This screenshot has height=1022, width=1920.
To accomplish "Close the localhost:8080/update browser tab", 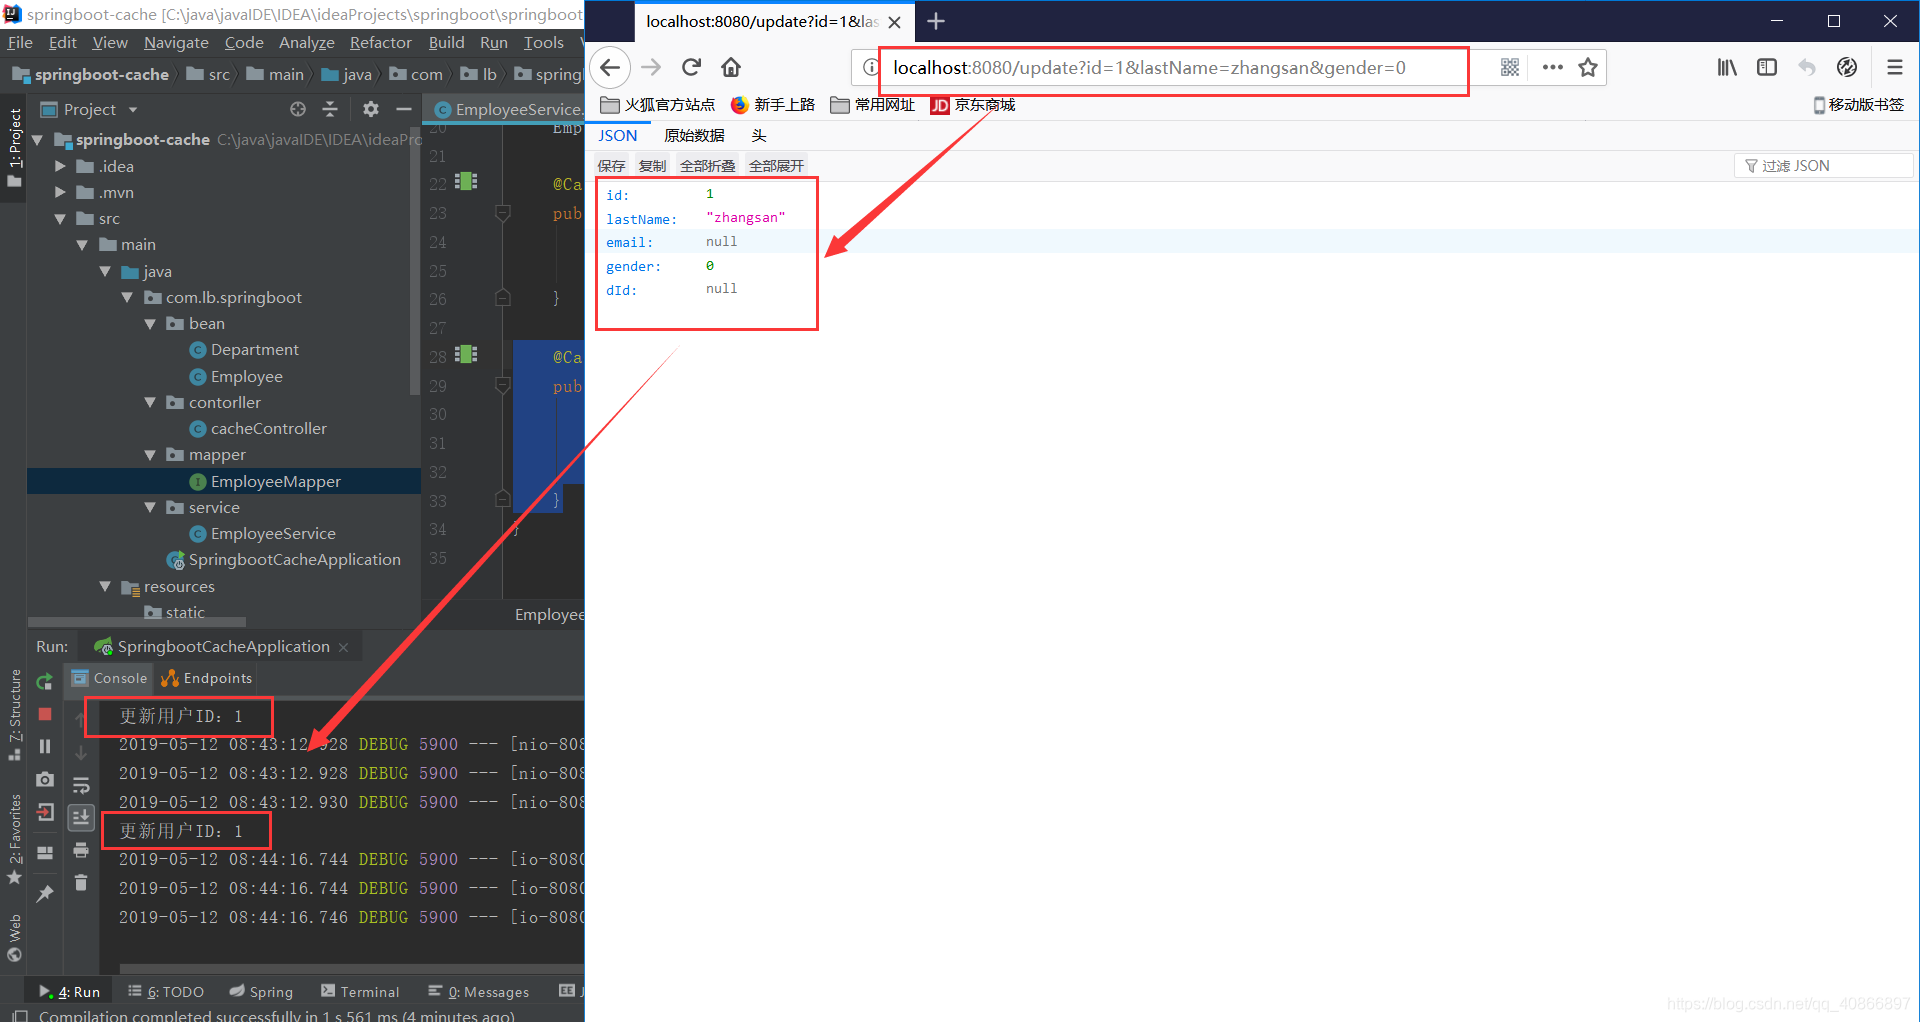I will tap(894, 22).
